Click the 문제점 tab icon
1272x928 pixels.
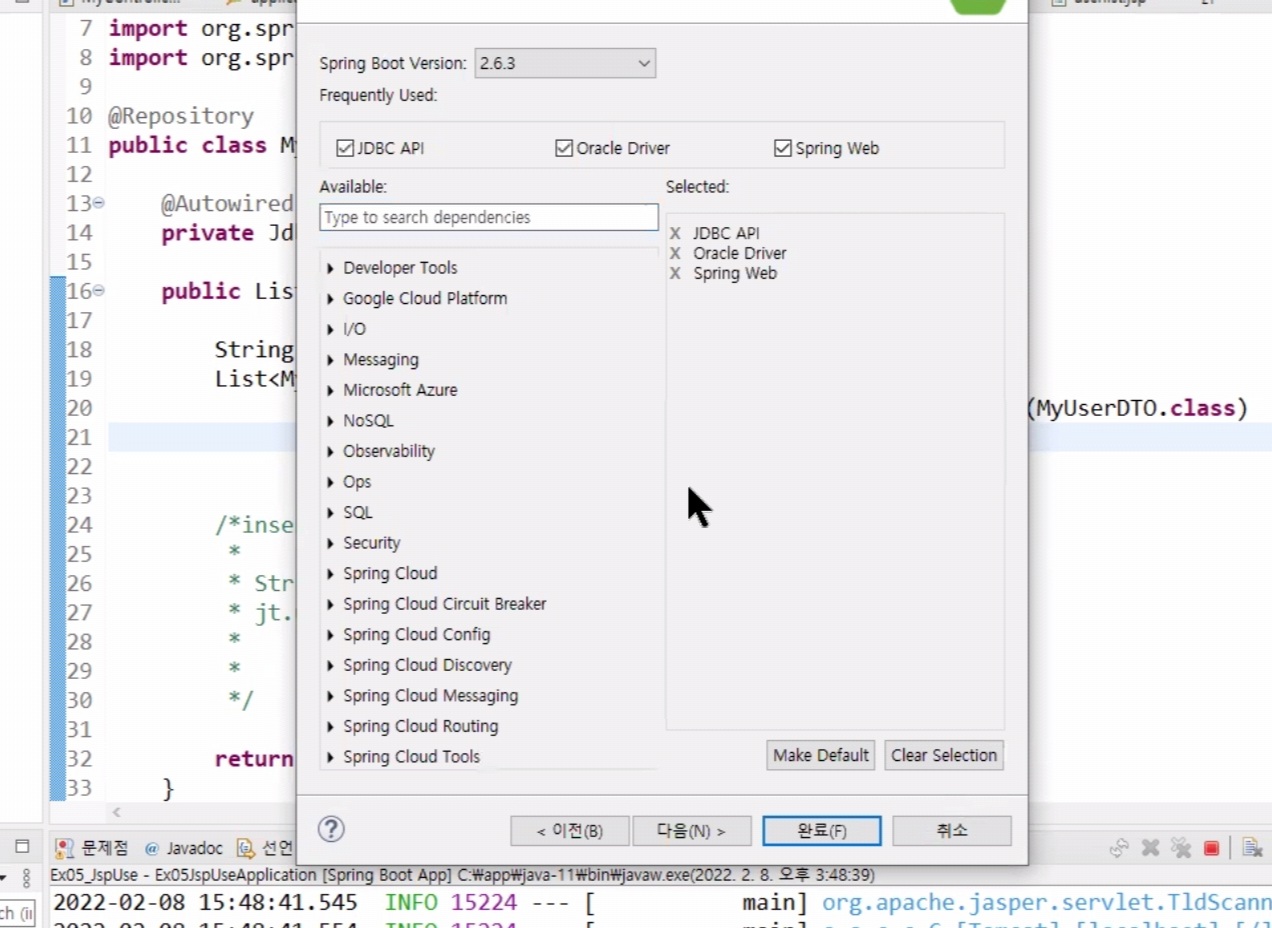point(65,848)
